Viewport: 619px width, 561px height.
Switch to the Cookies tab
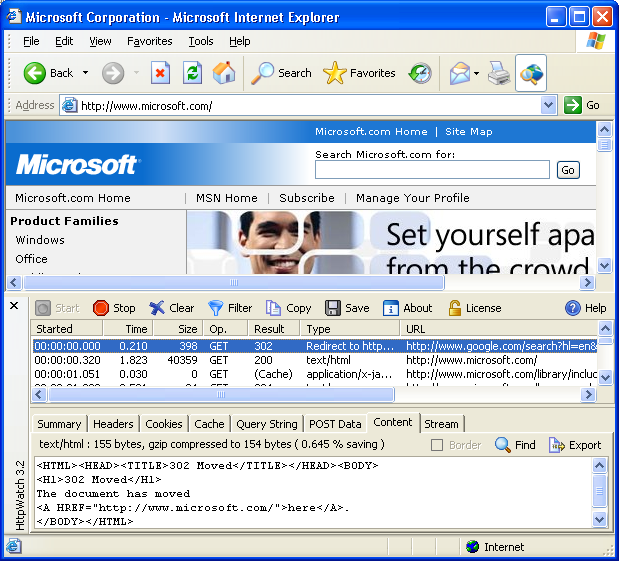[x=164, y=424]
